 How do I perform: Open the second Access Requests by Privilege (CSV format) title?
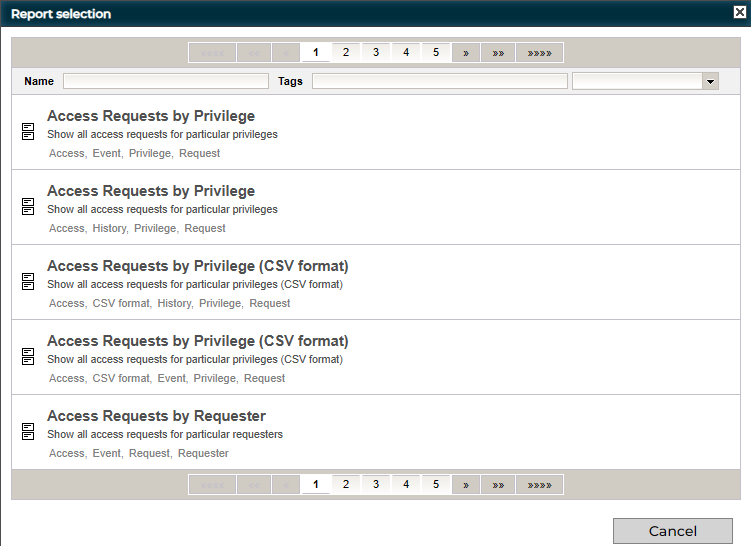[x=197, y=341]
